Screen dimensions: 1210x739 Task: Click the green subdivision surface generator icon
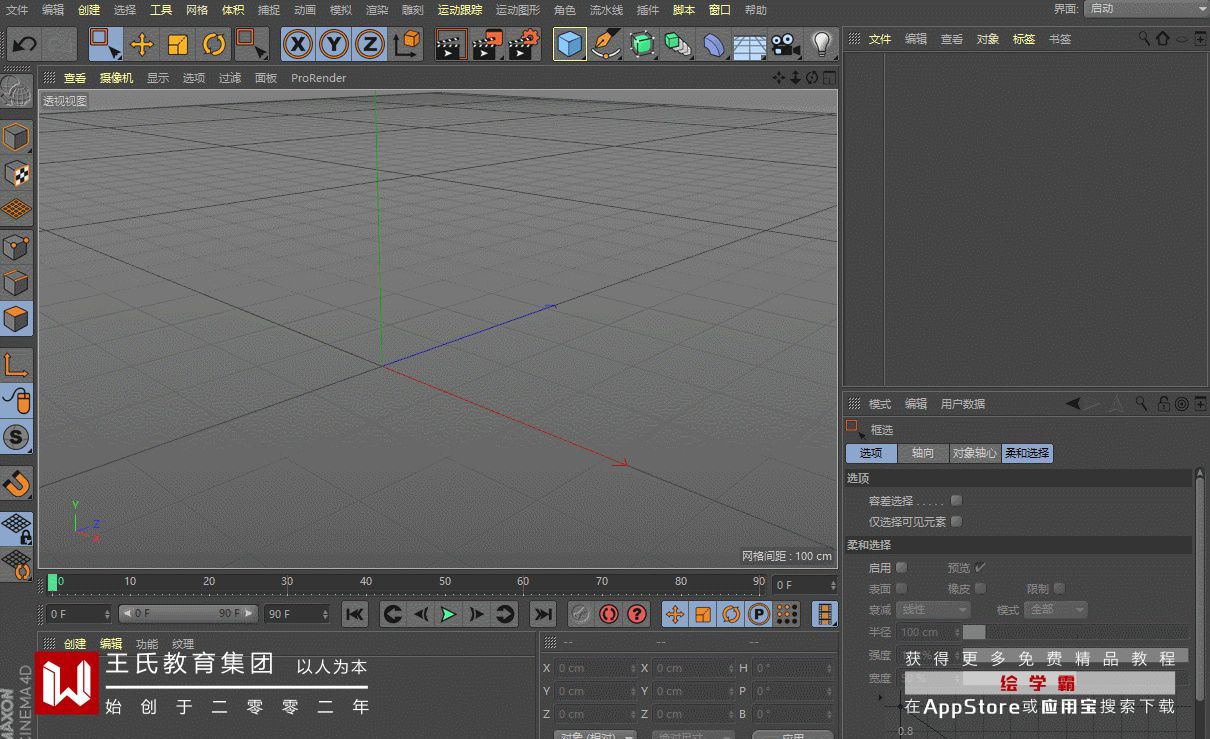[x=642, y=44]
